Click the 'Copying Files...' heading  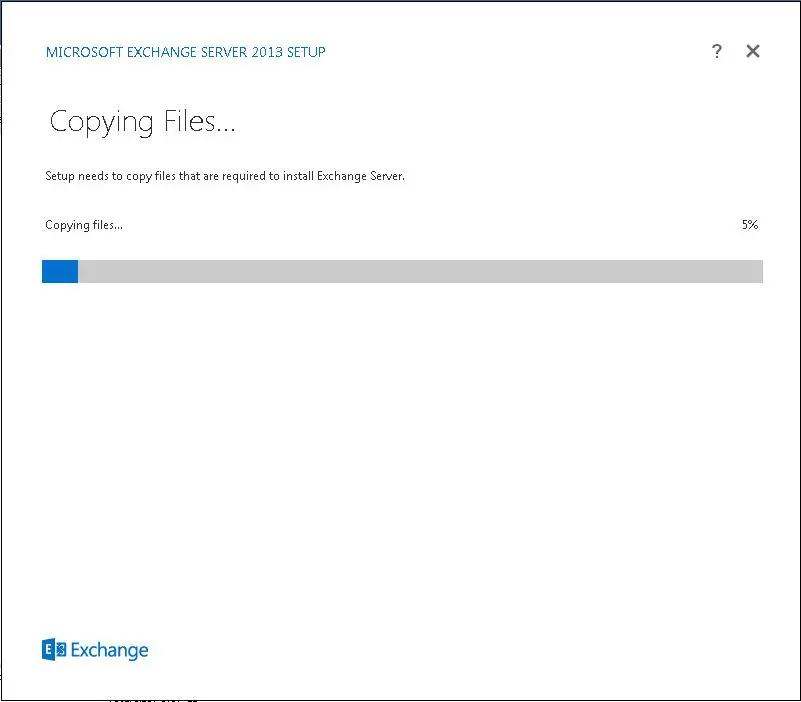tap(142, 122)
